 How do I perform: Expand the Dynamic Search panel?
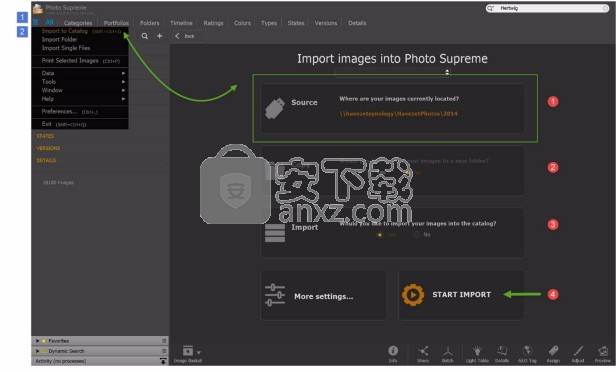(37, 351)
